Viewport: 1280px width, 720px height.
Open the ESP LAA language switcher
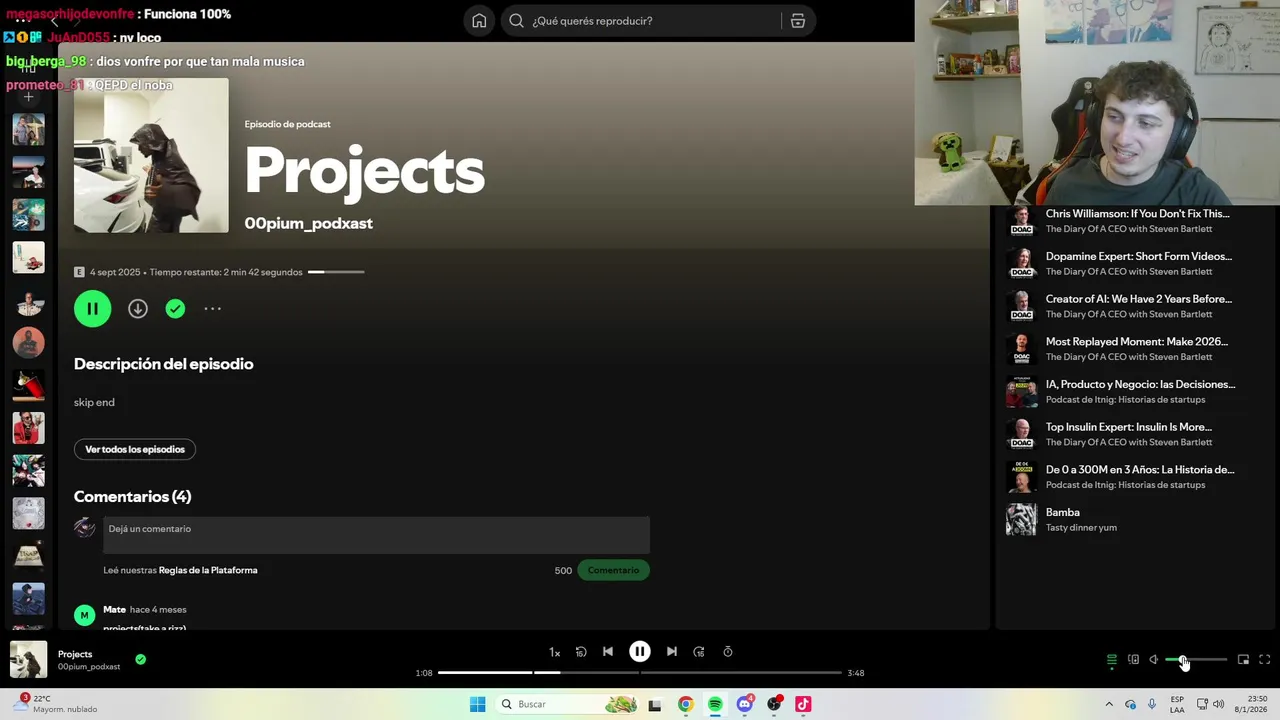[1177, 704]
